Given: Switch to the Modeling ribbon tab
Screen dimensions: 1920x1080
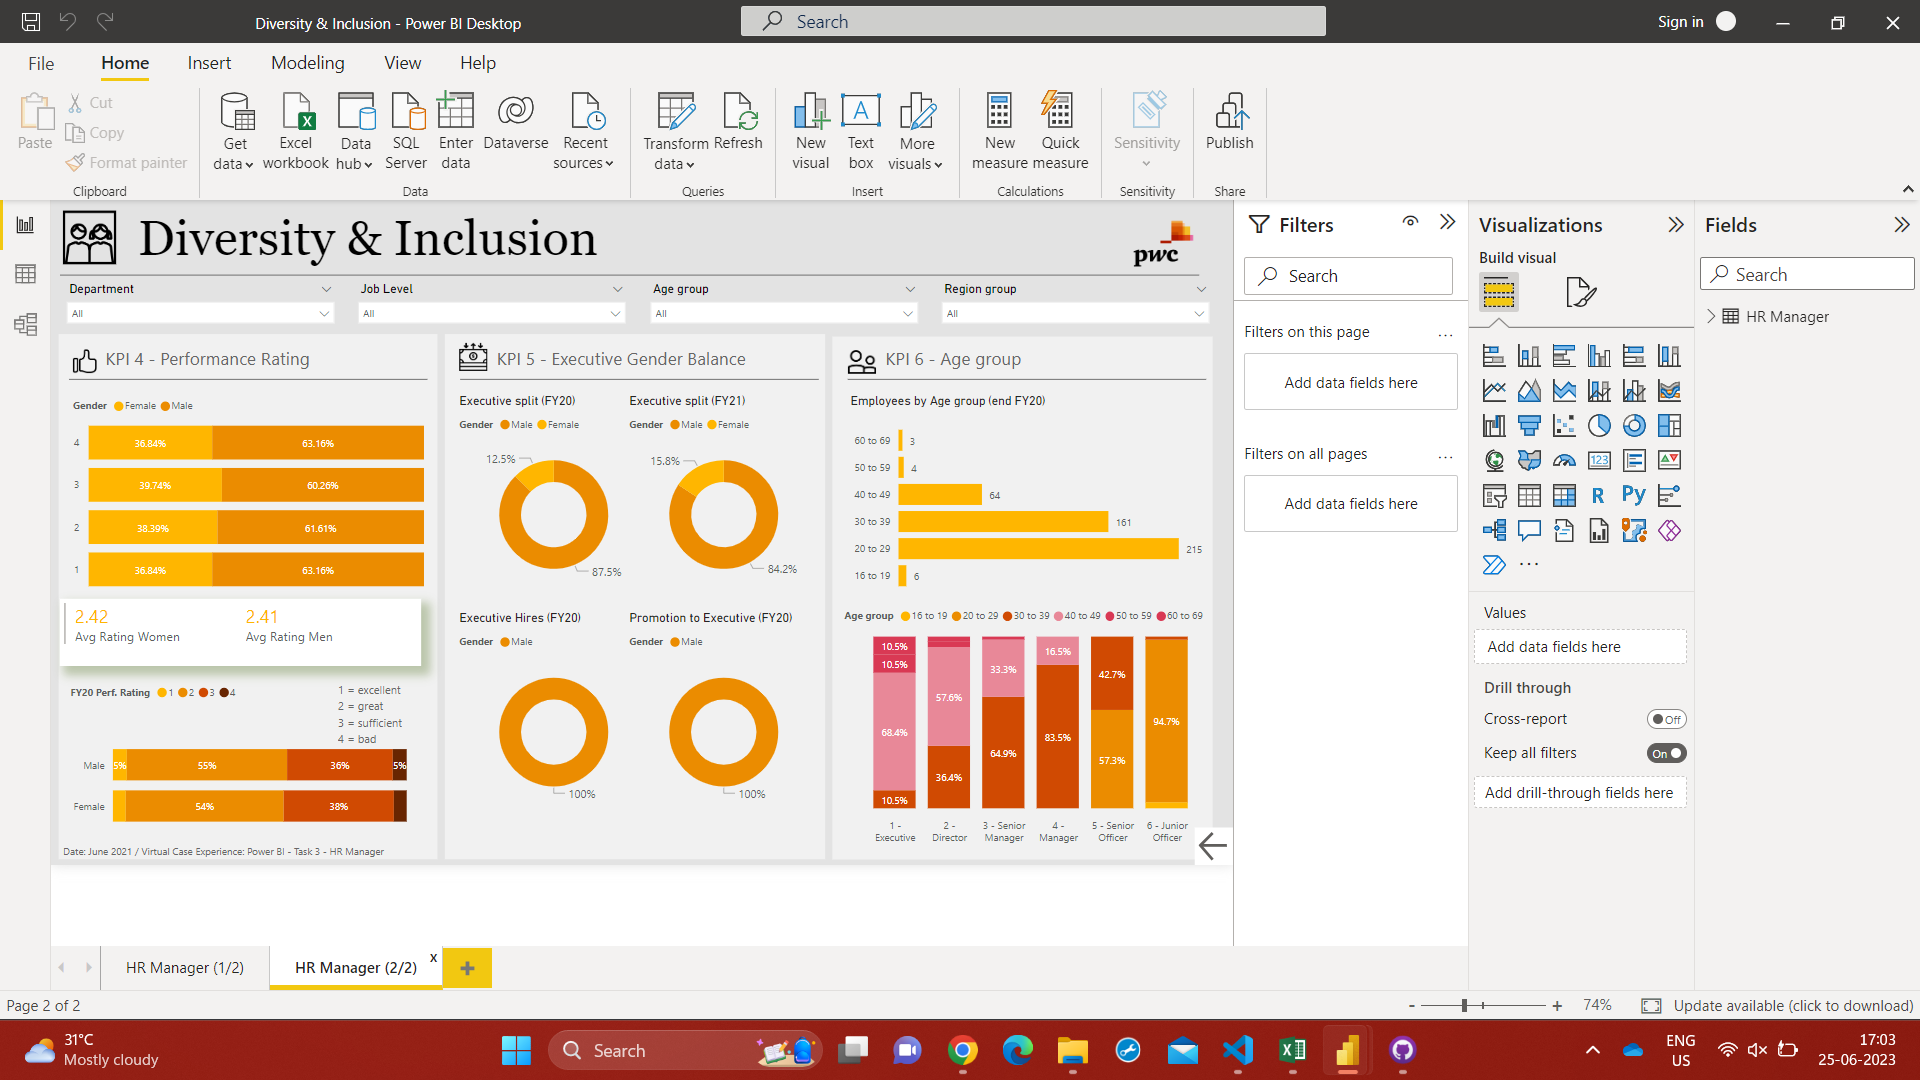Looking at the screenshot, I should coord(307,62).
